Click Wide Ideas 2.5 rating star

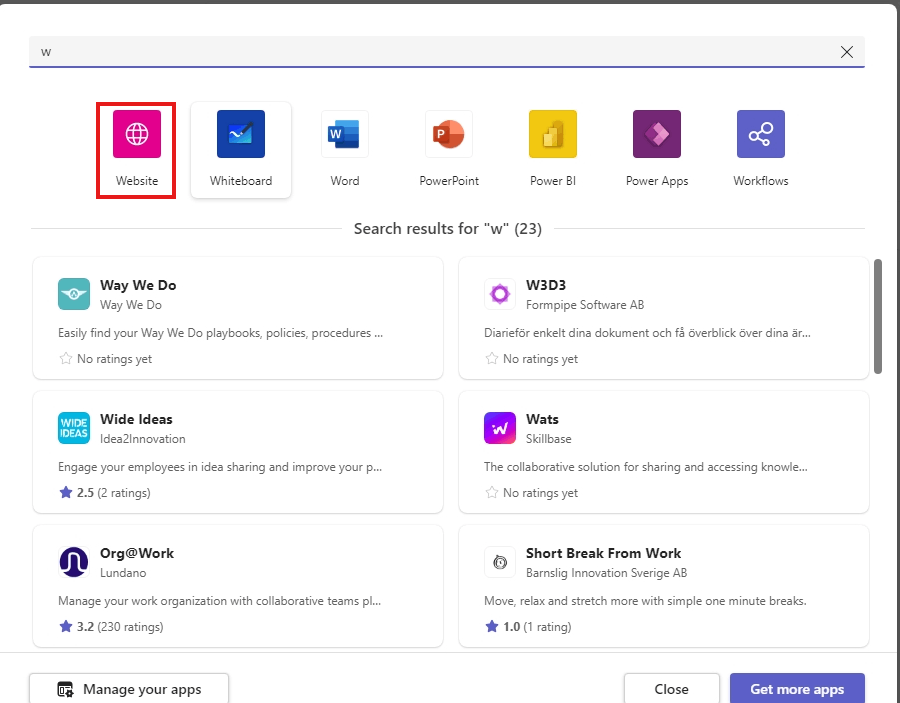point(66,492)
